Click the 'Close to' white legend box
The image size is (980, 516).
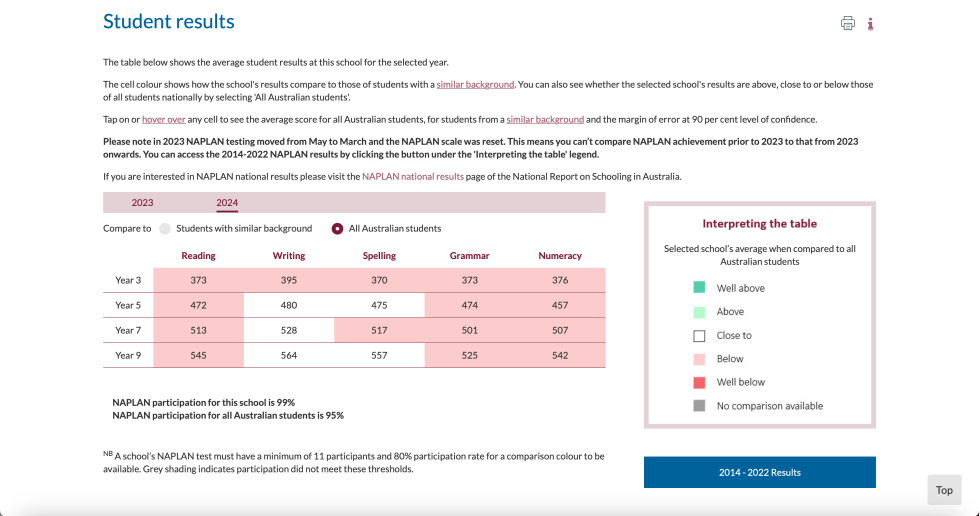coord(699,335)
